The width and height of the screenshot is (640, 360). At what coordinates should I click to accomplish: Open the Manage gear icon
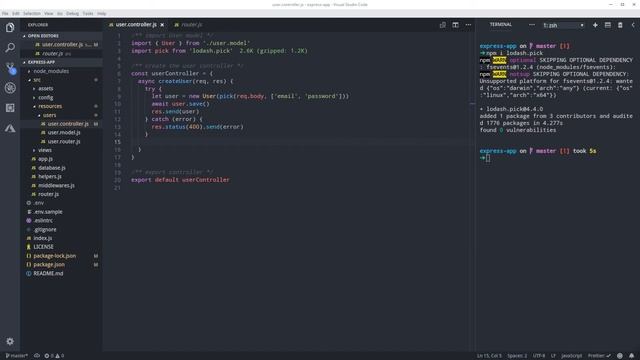pyautogui.click(x=10, y=341)
